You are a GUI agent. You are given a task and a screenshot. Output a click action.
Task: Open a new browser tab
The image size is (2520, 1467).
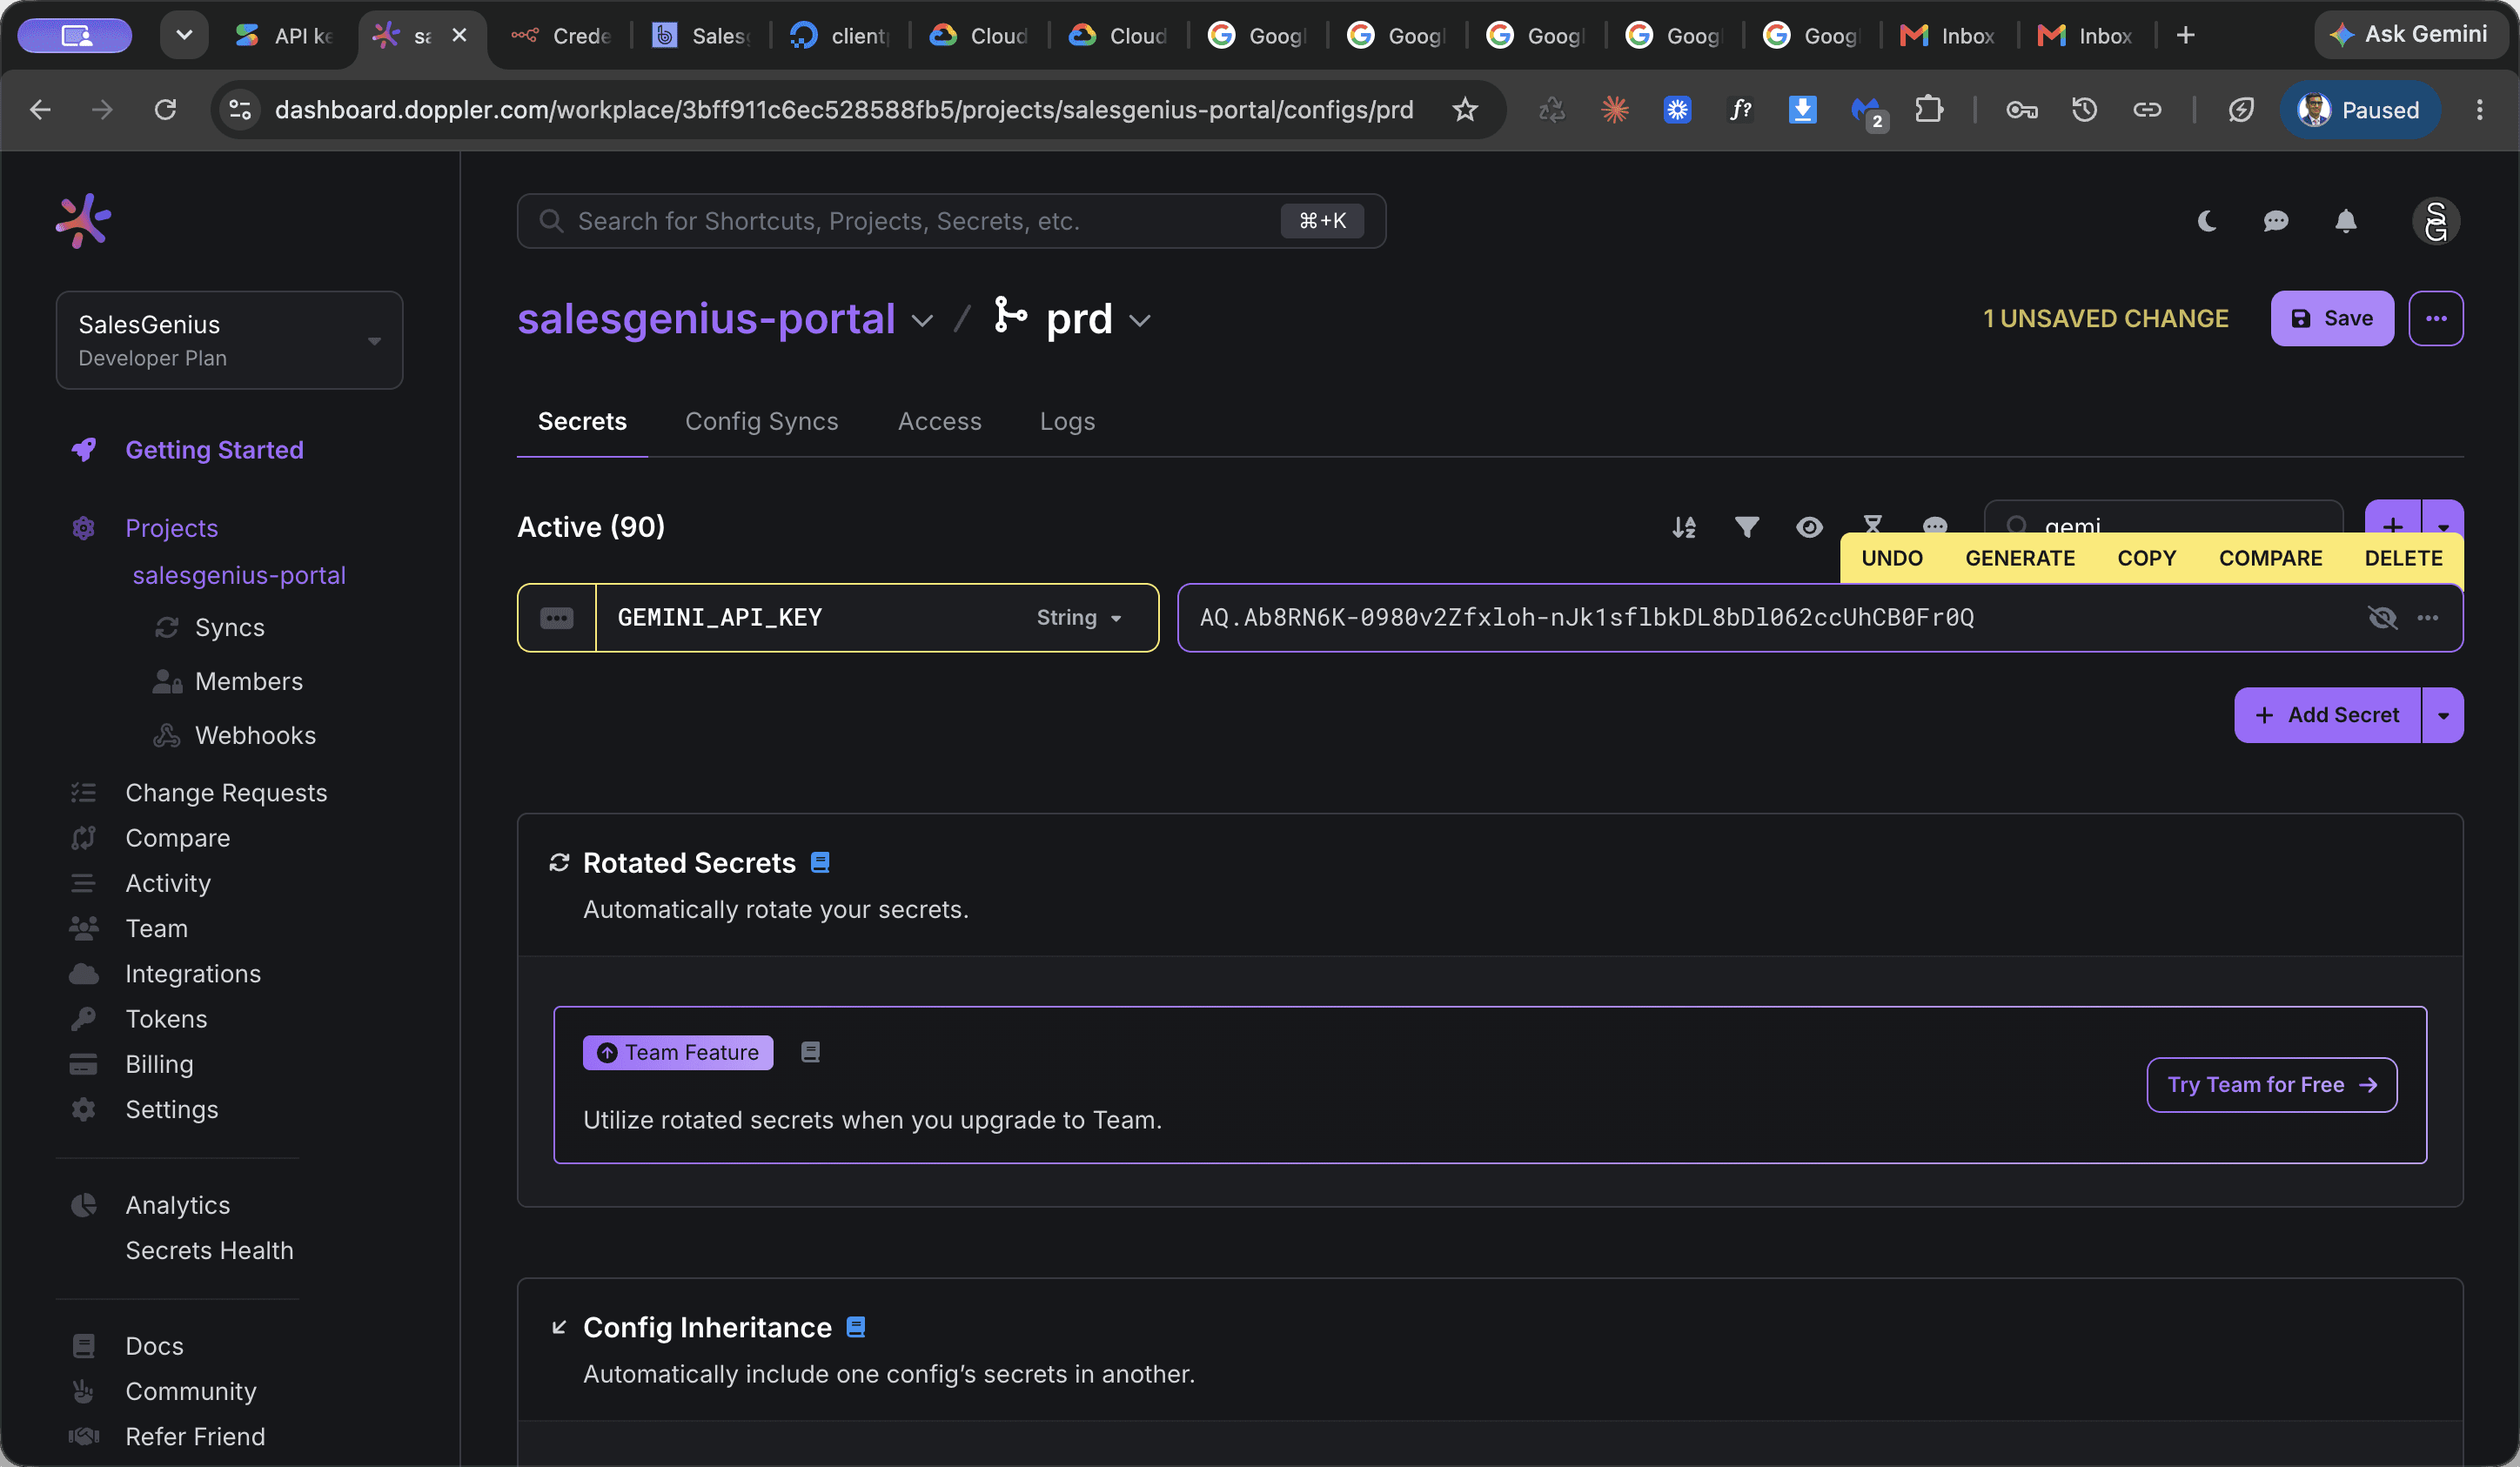point(2186,36)
